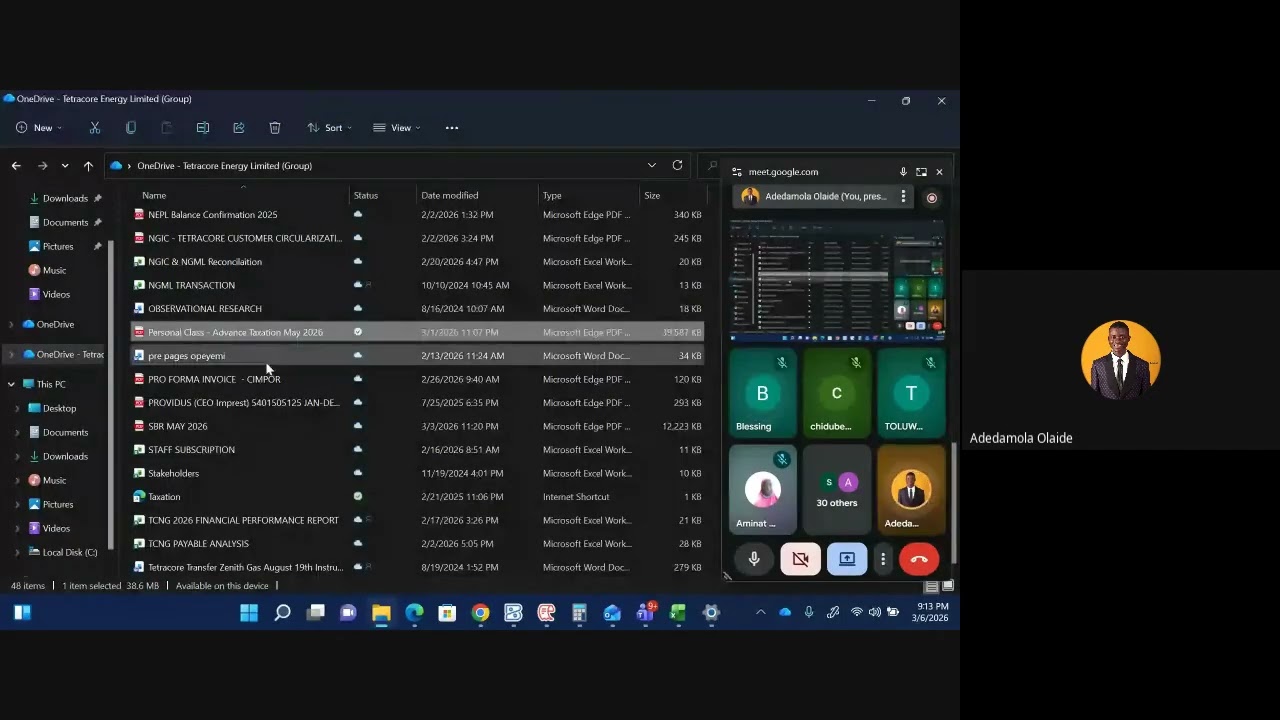Launch Microsoft Edge from taskbar
This screenshot has width=1280, height=720.
414,613
